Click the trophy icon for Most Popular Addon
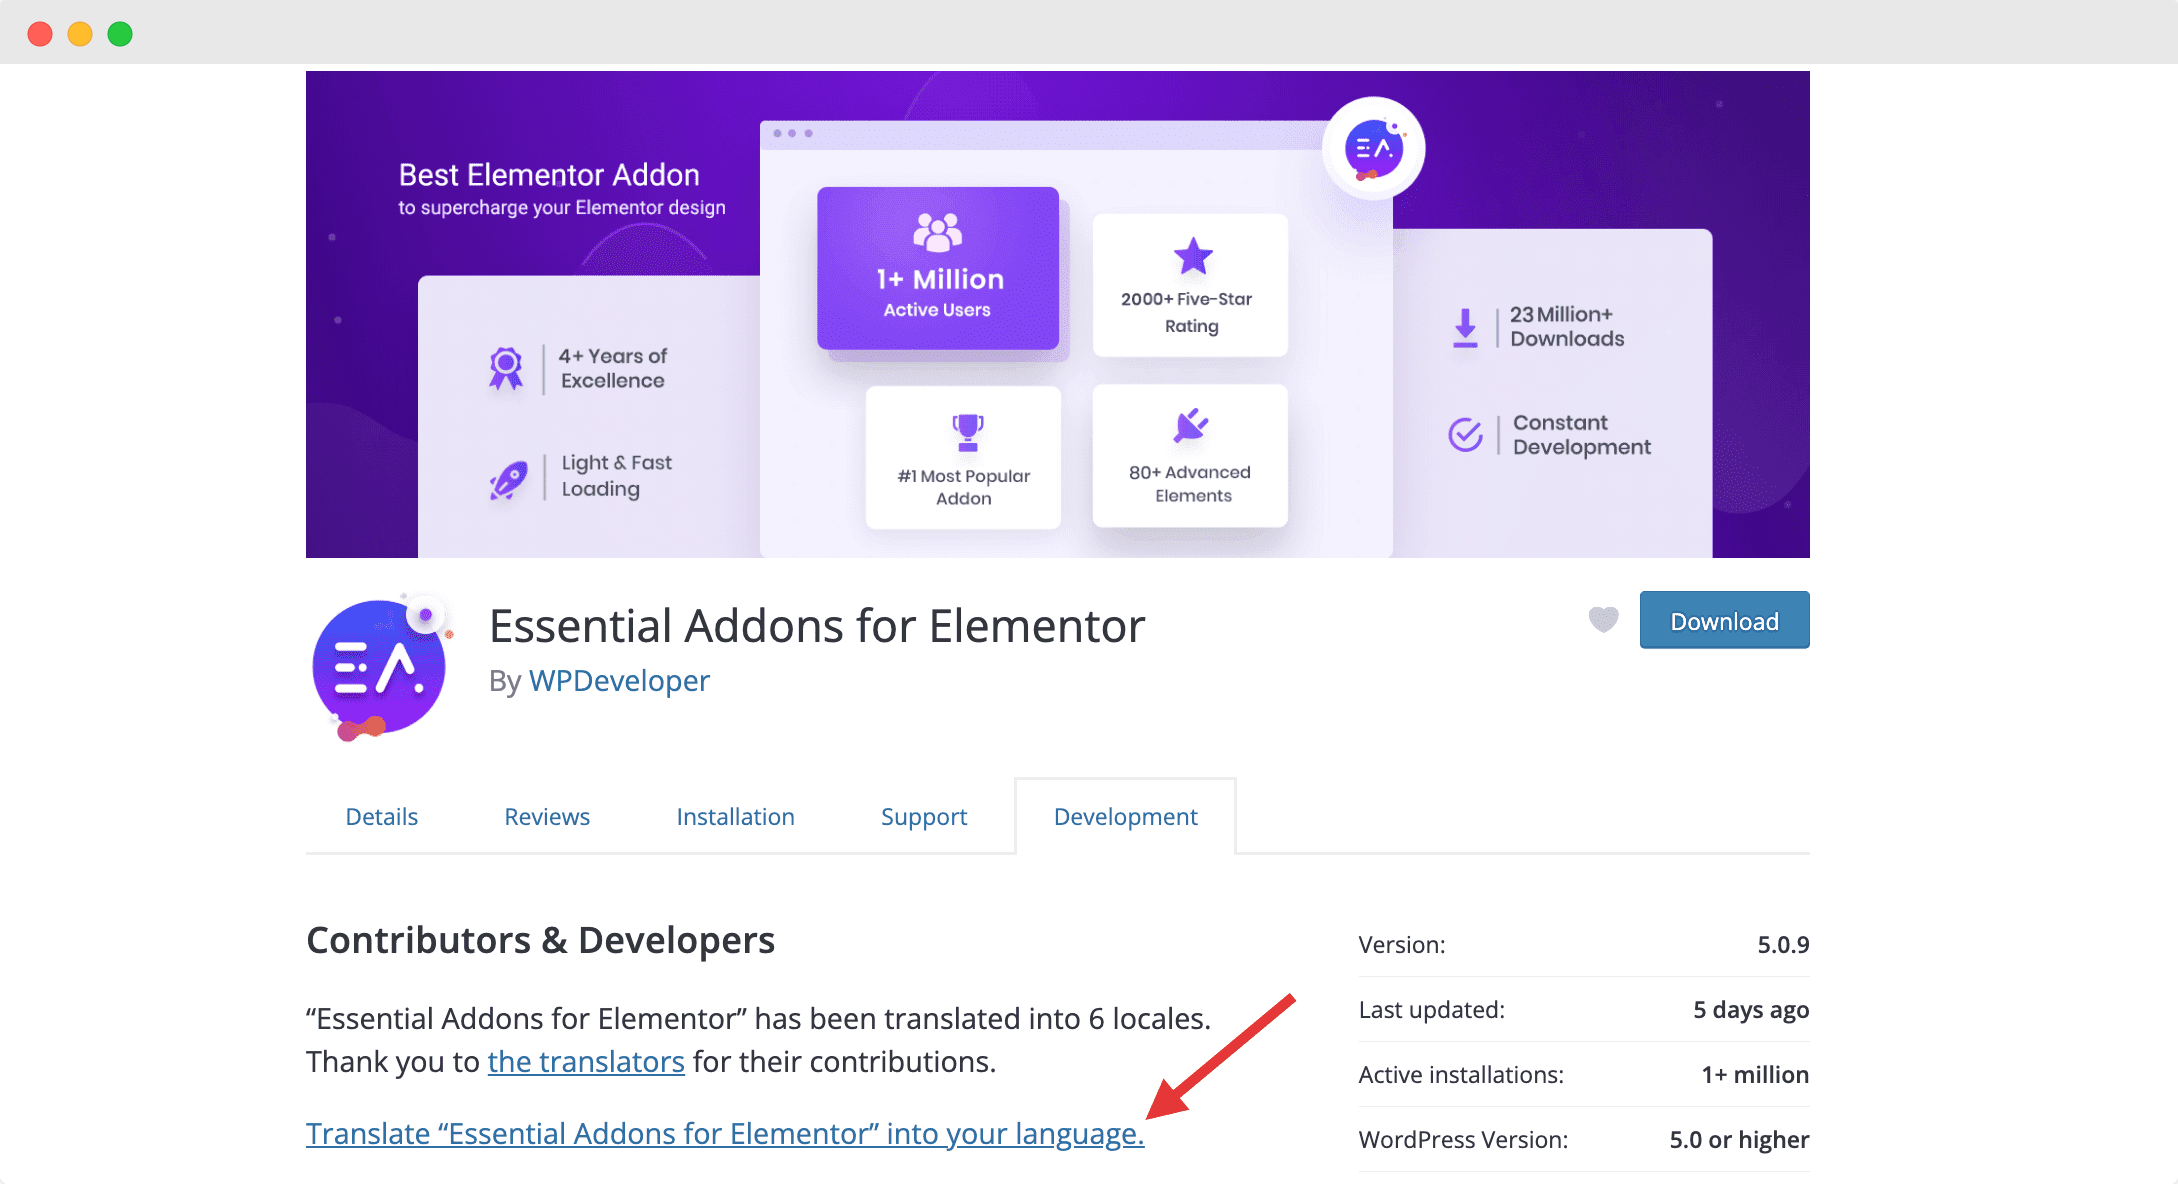The height and width of the screenshot is (1184, 2178). (967, 432)
